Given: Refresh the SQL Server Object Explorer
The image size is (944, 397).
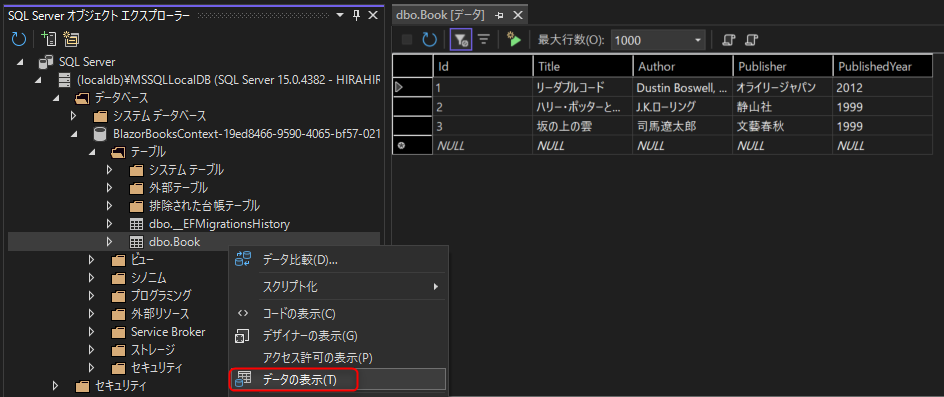Looking at the screenshot, I should [19, 40].
